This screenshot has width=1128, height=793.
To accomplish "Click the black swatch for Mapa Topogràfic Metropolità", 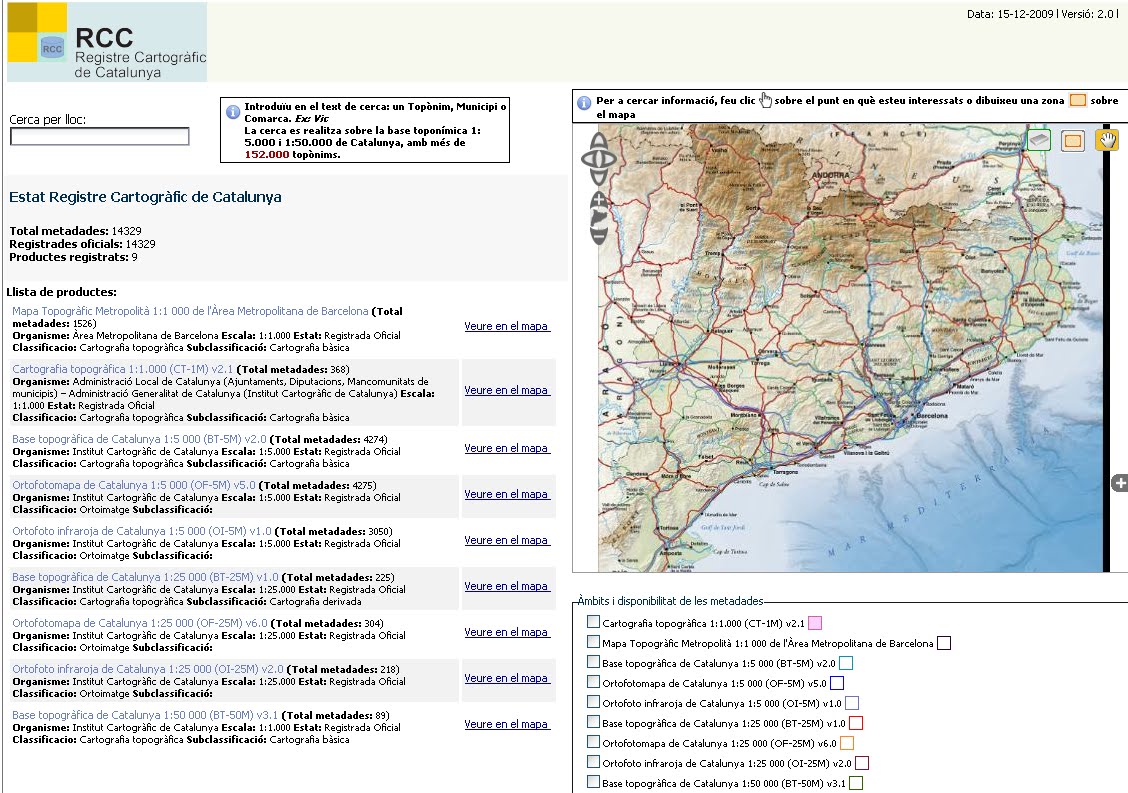I will pos(944,643).
